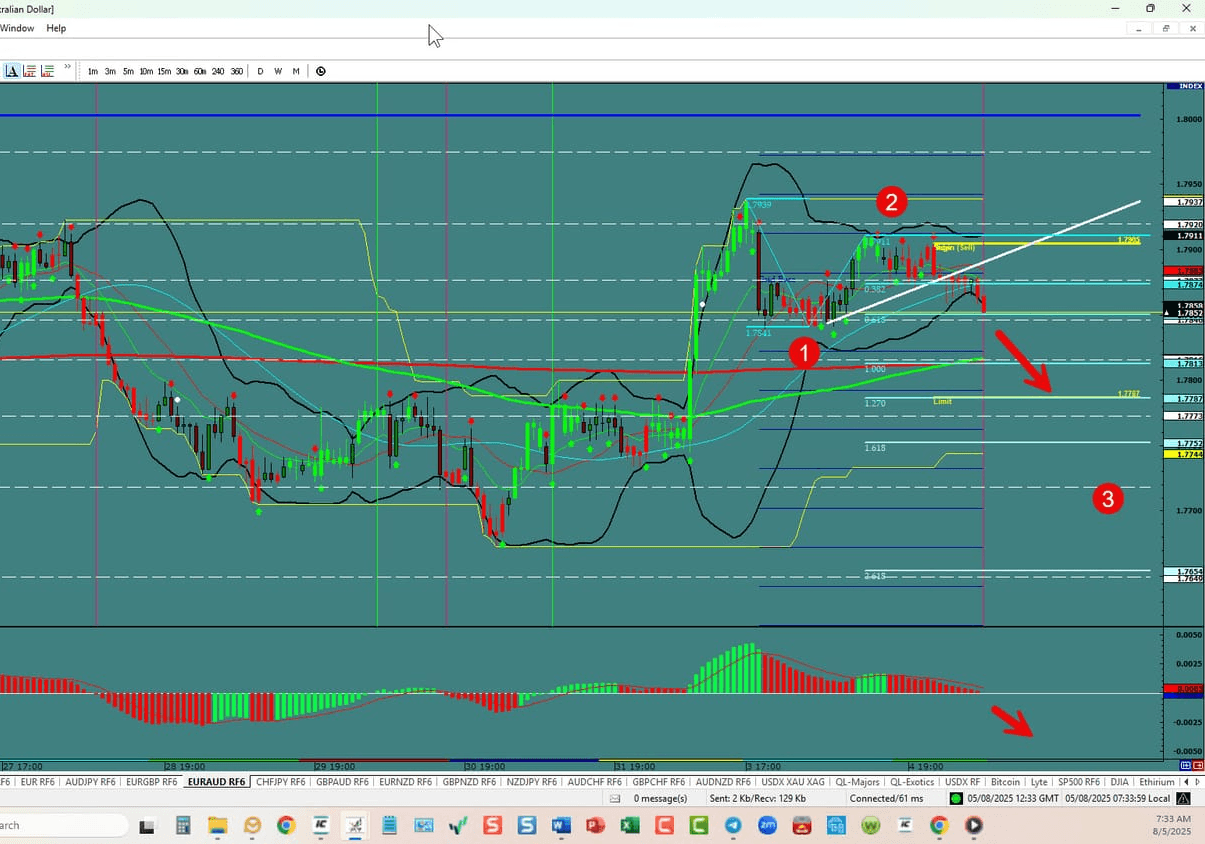Click the Sent/Recv data counter in status bar
The image size is (1205, 844).
click(756, 798)
